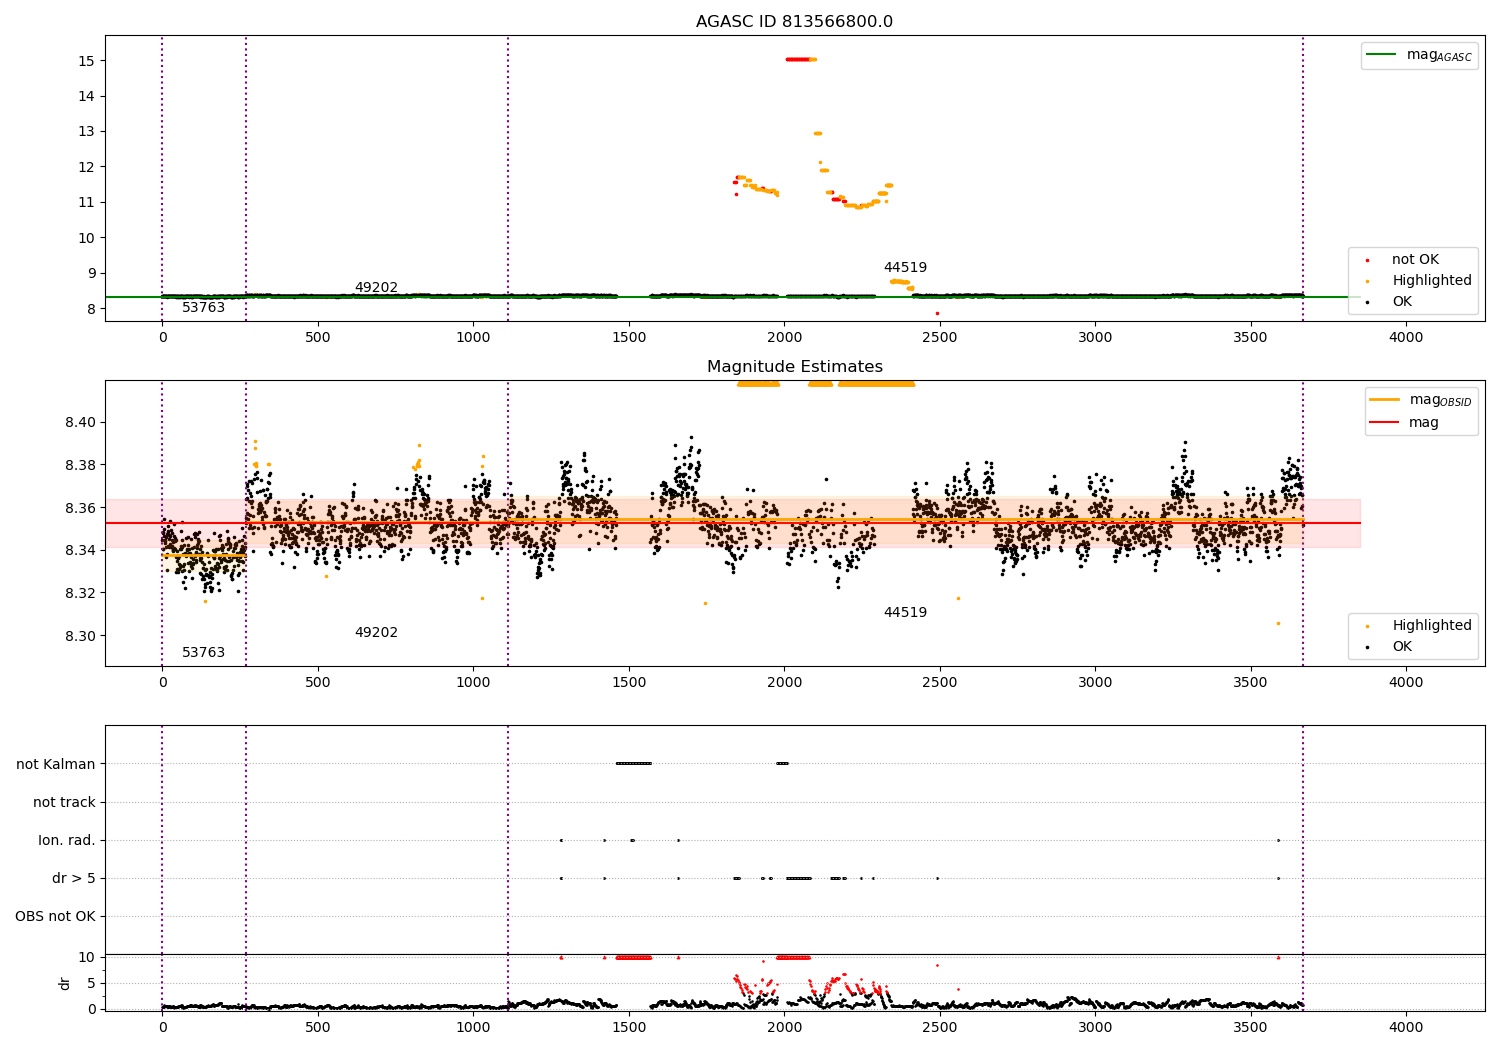Click the y-axis tick label 8.36

coord(81,508)
